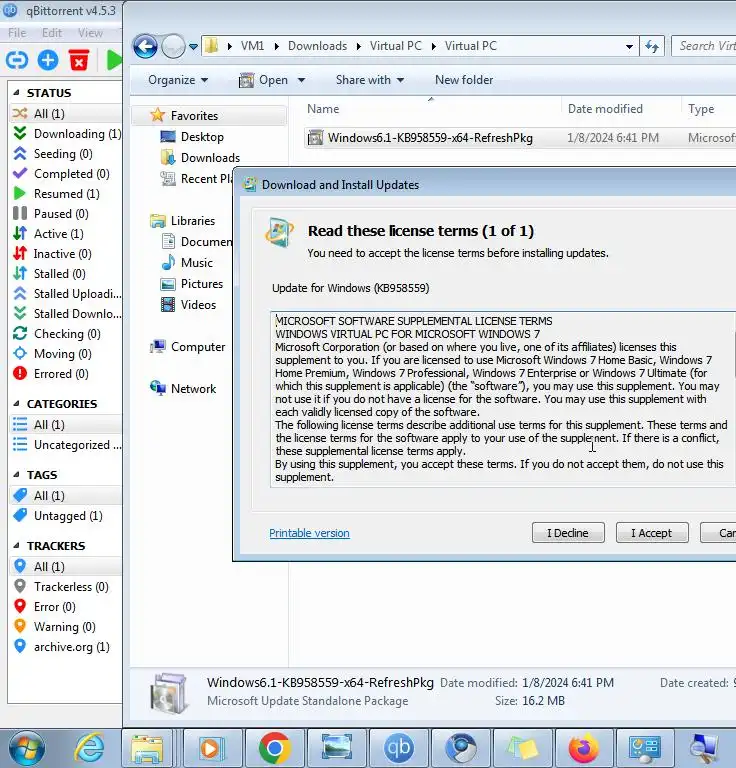
Task: Open Firefox from taskbar
Action: [584, 748]
